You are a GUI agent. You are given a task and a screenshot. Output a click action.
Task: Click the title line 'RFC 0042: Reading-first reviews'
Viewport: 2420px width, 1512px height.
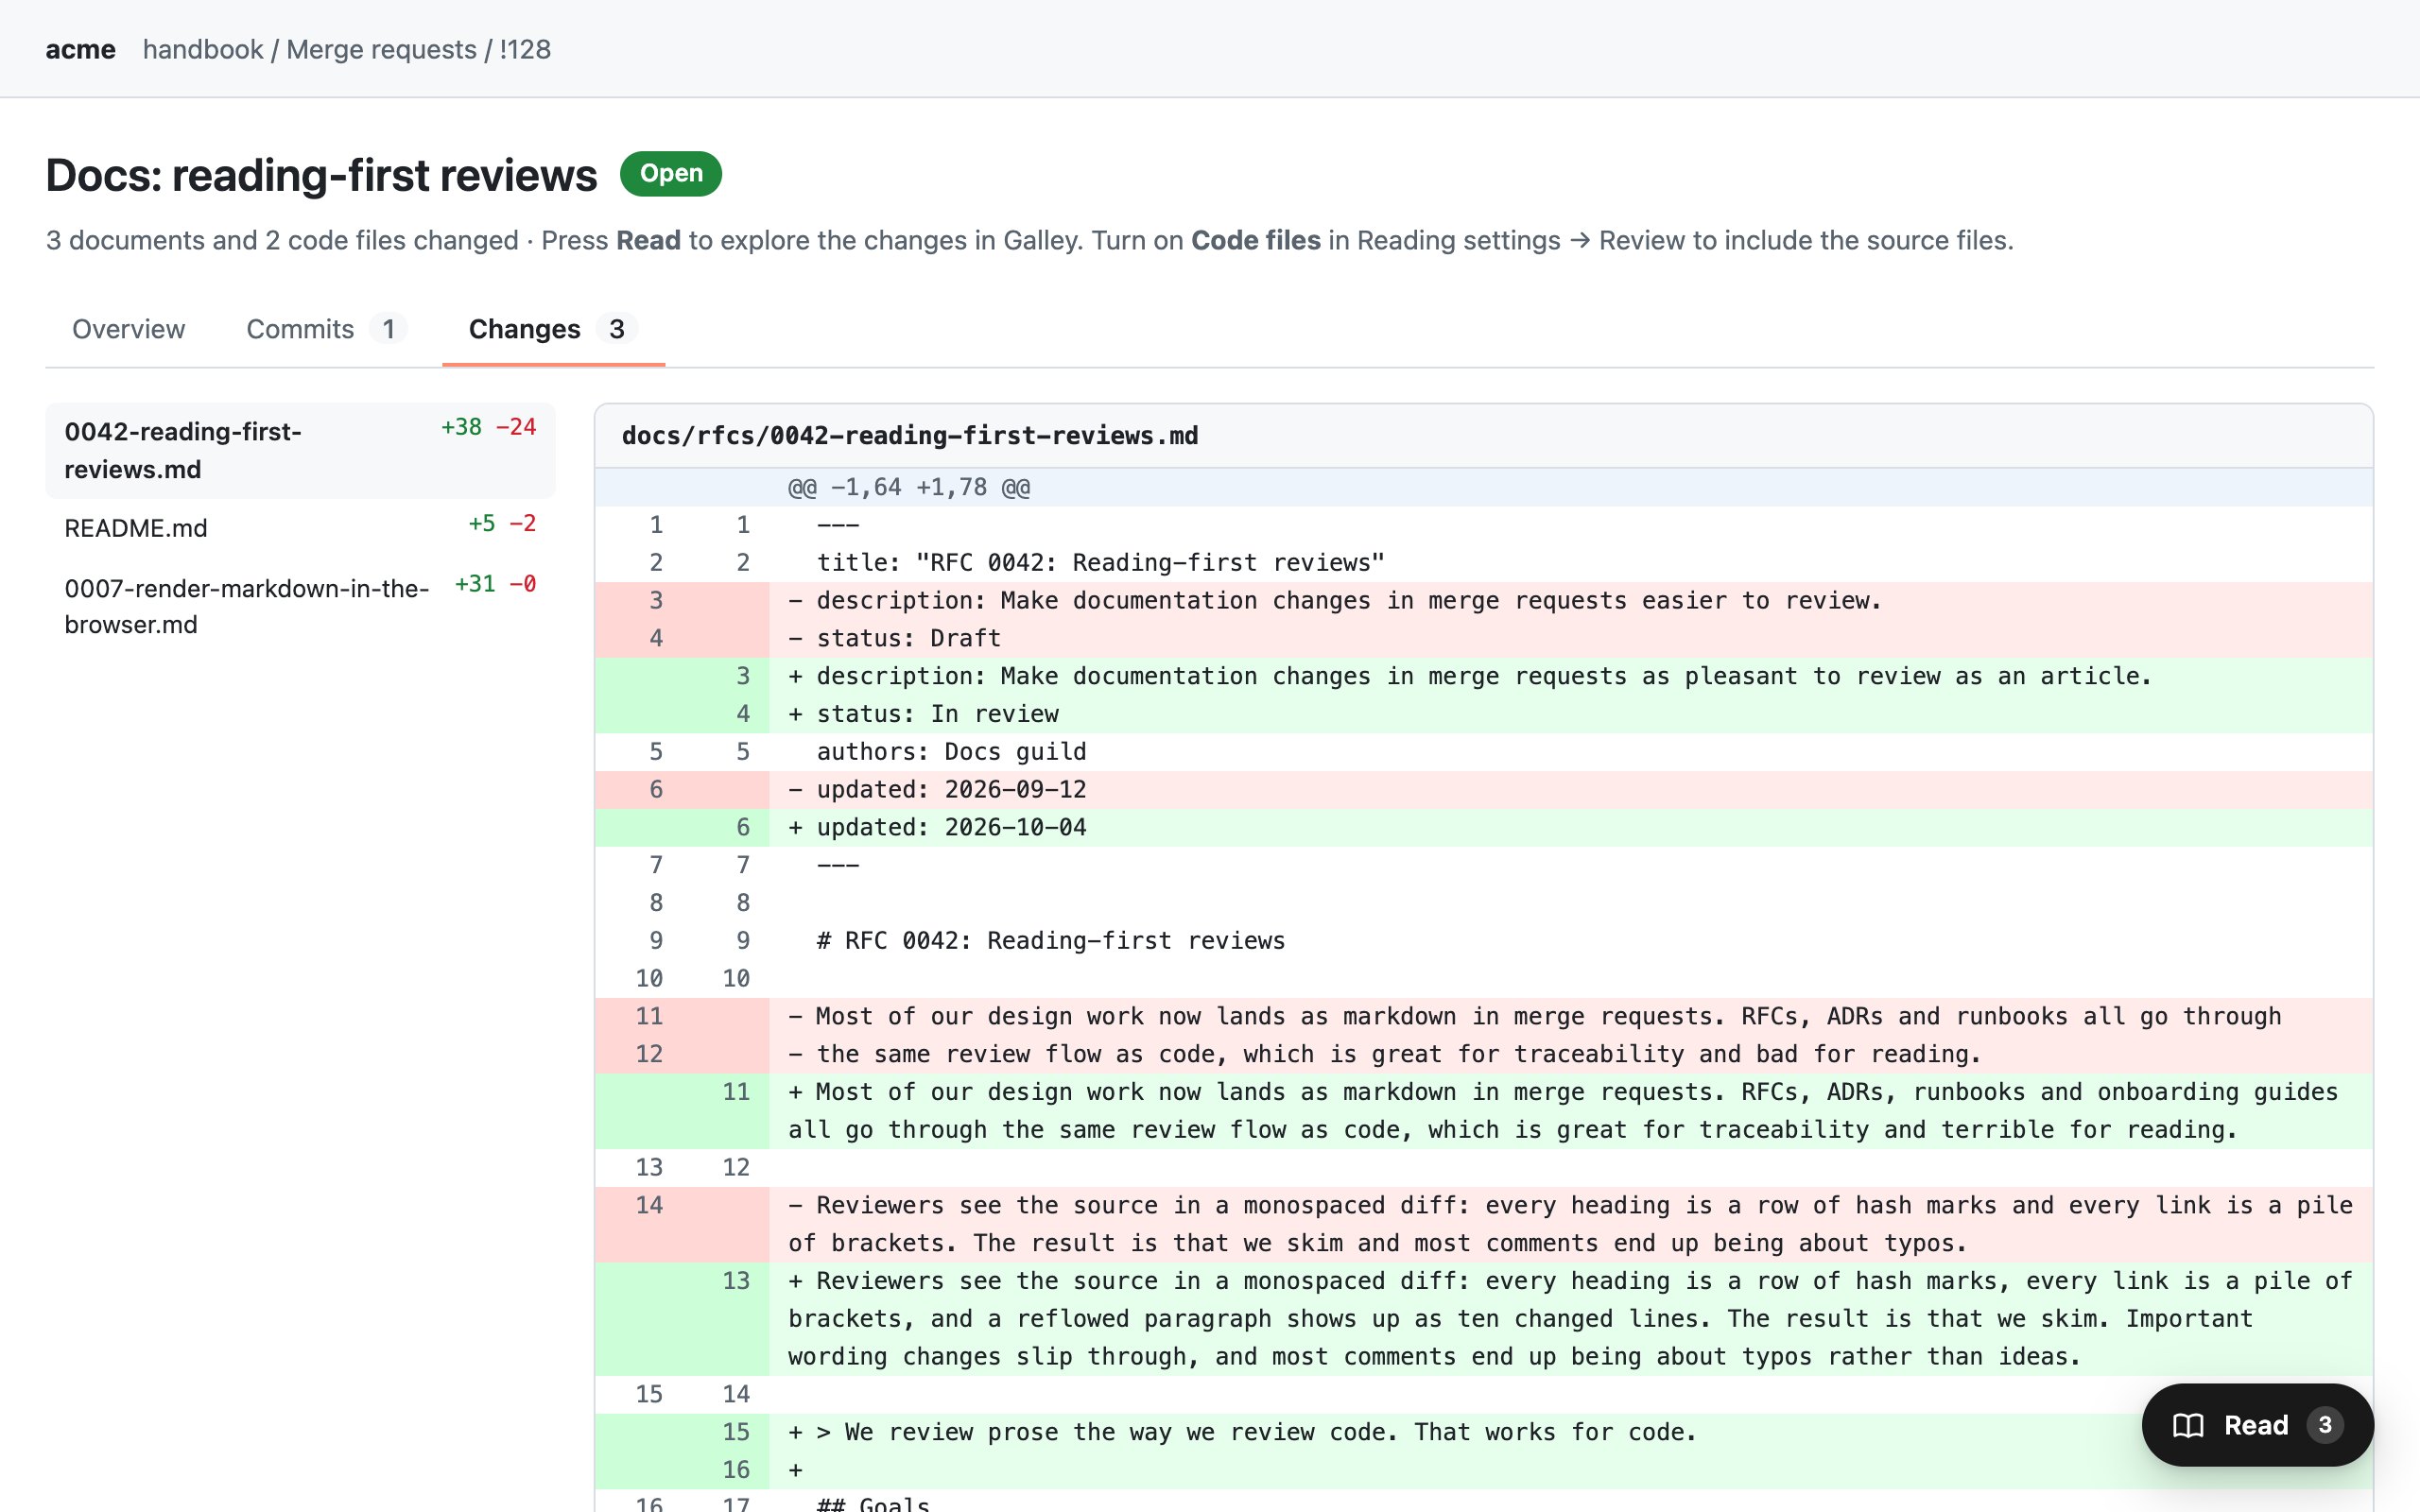1483,563
